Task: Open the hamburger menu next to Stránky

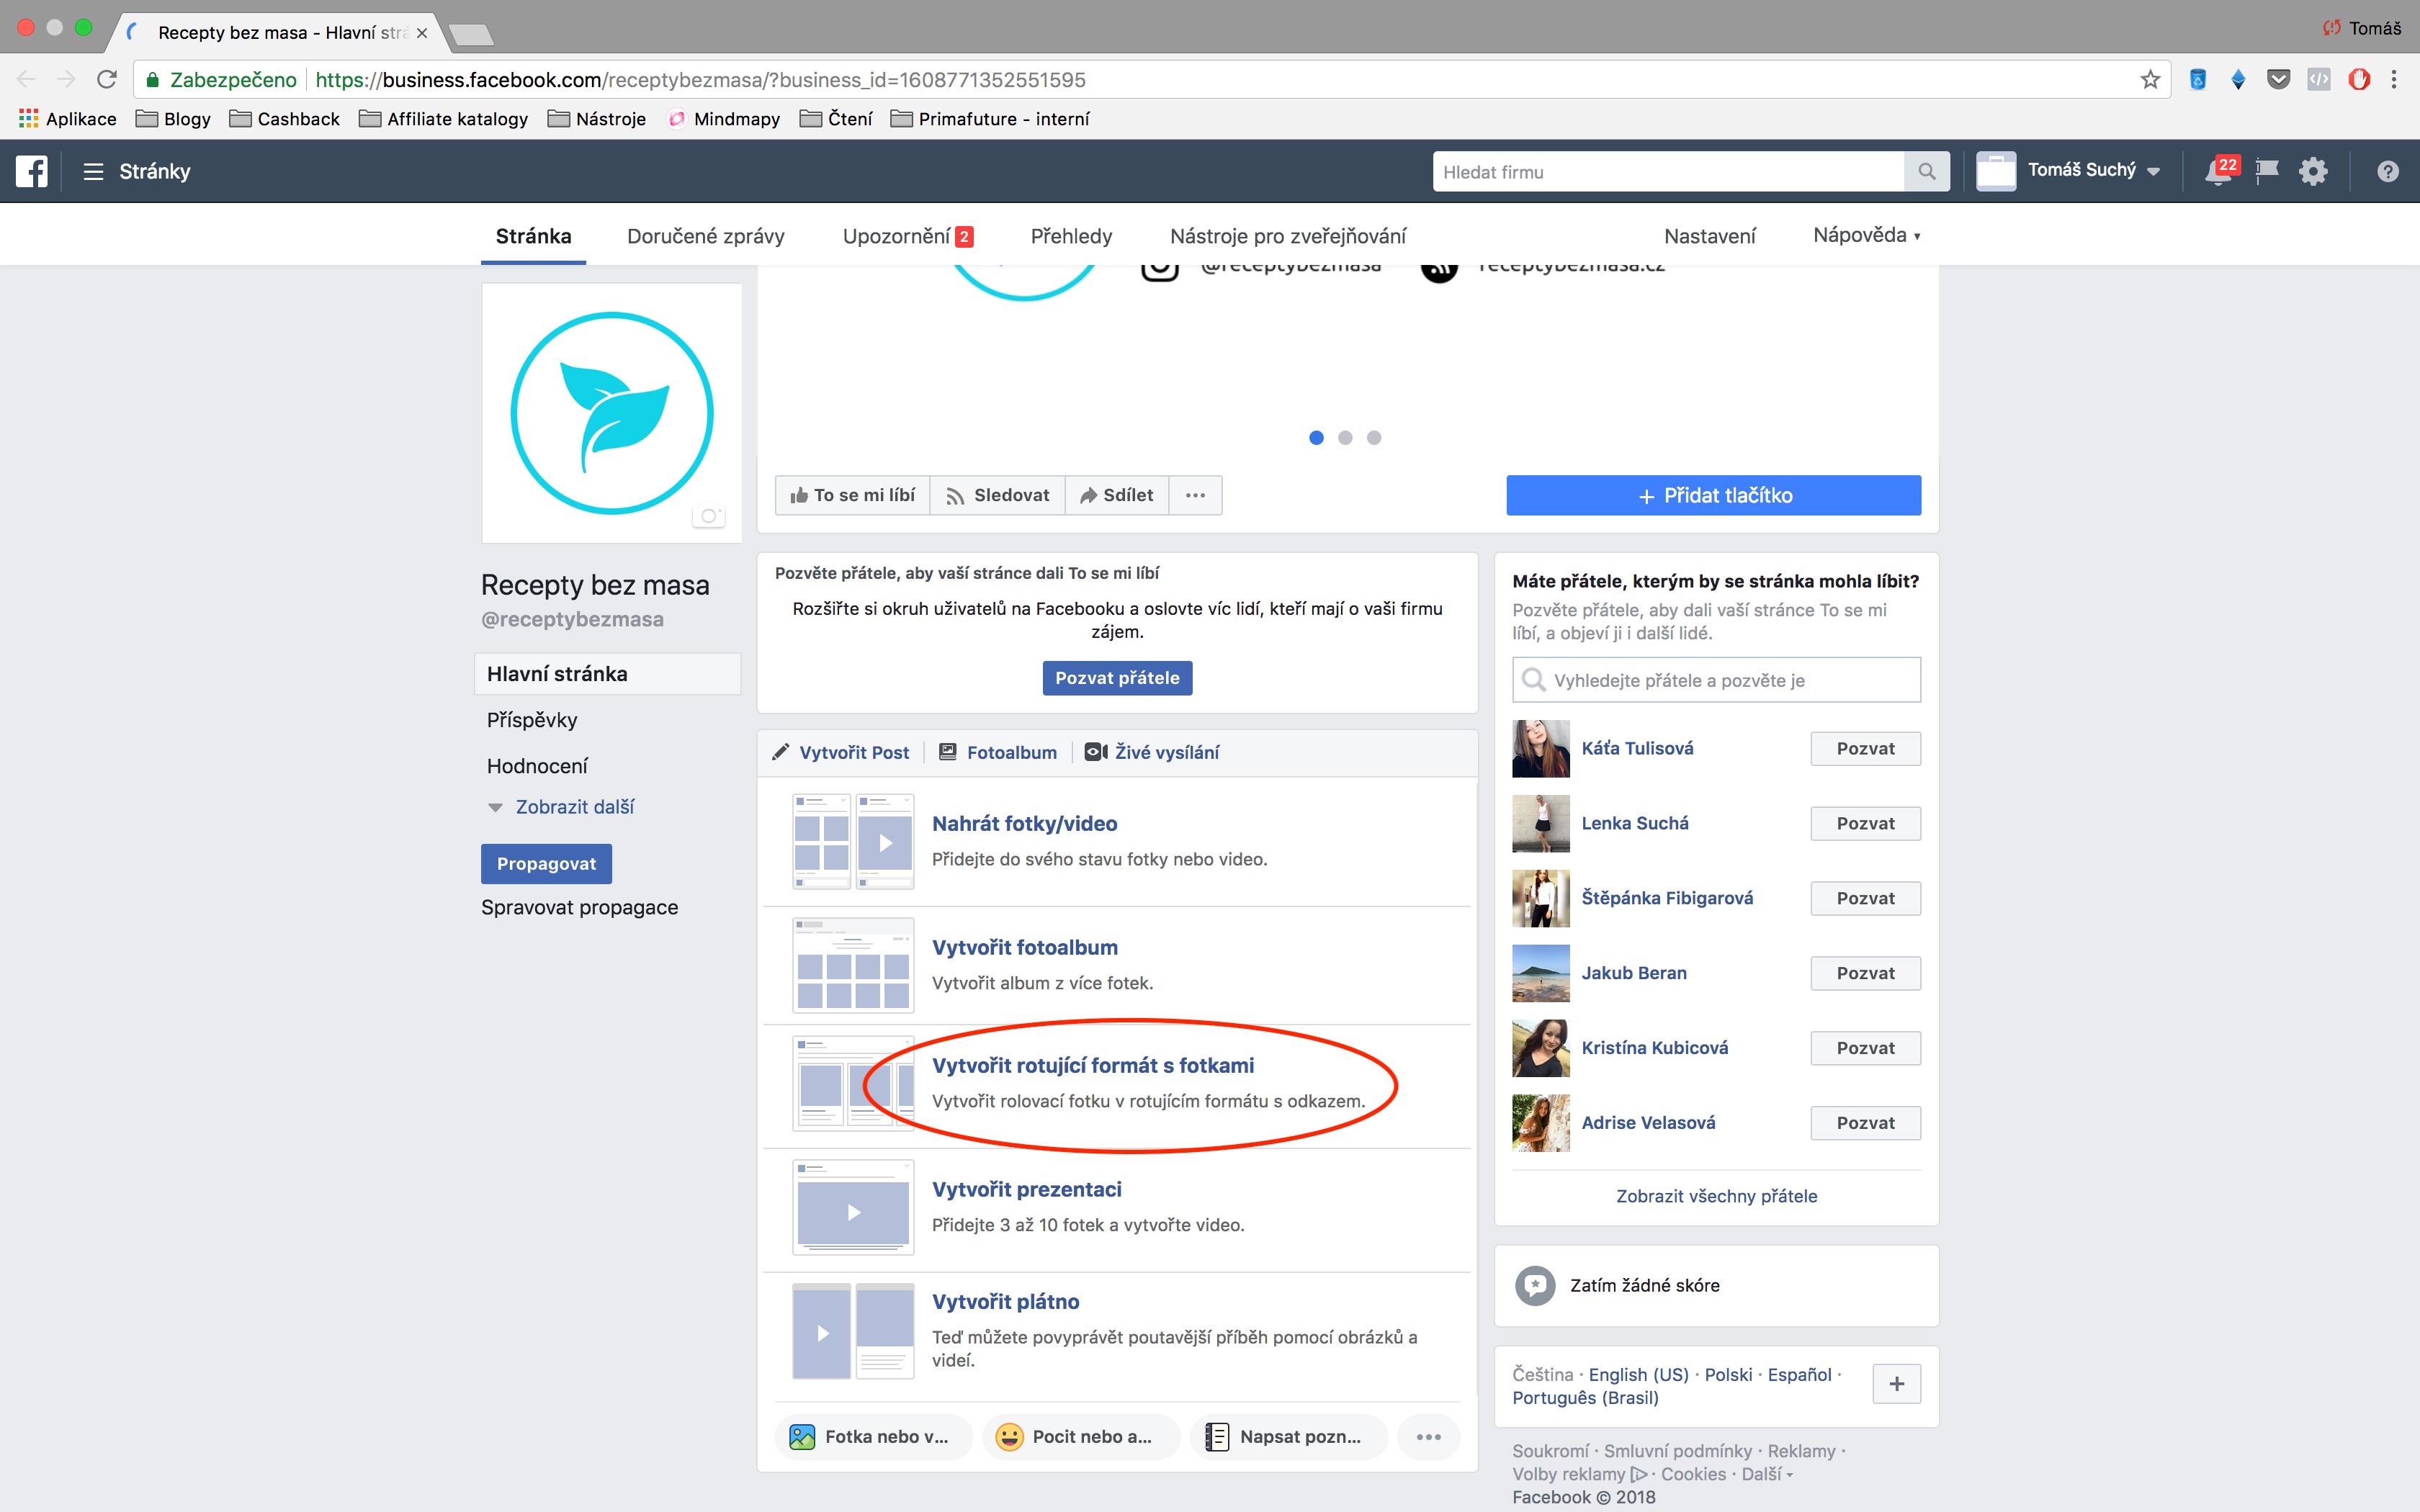Action: 93,172
